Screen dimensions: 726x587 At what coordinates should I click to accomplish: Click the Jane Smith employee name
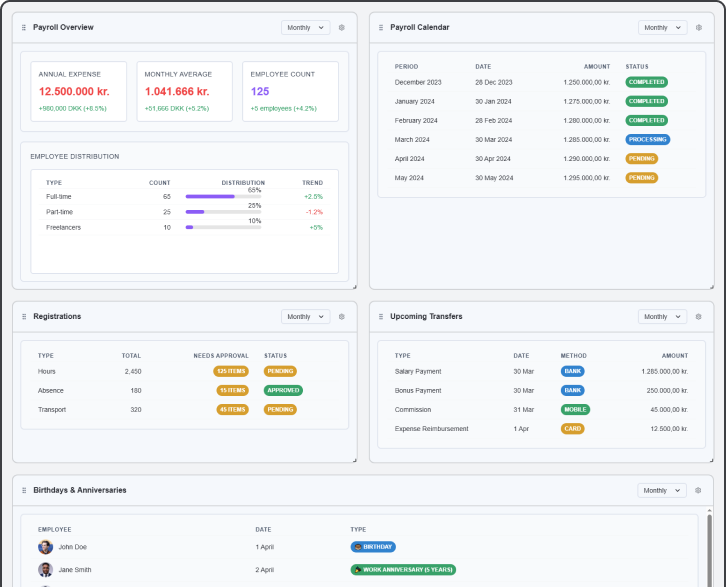click(75, 570)
